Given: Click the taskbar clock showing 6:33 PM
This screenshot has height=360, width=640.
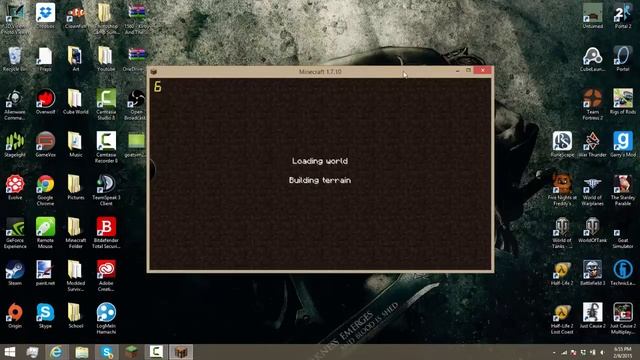Looking at the screenshot, I should pos(623,352).
